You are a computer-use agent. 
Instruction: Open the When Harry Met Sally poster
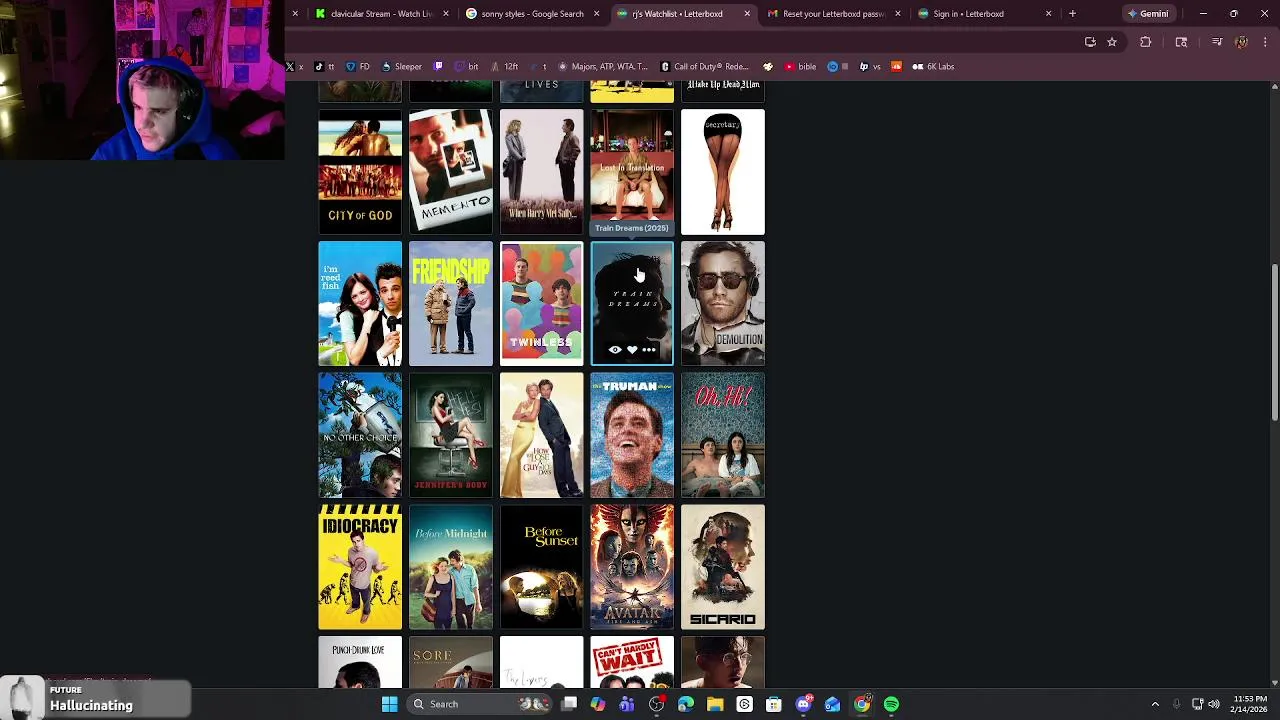pos(541,172)
